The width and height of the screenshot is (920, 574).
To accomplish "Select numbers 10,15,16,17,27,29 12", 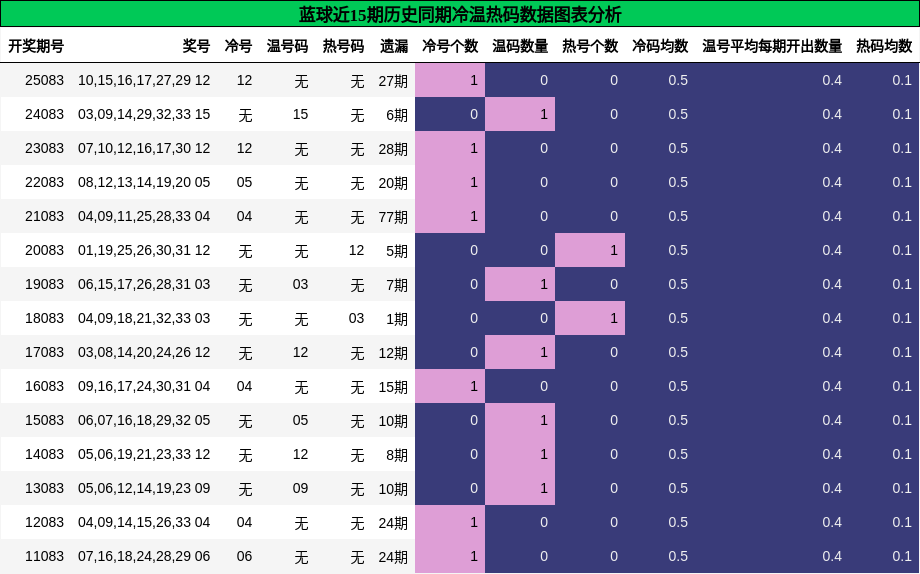I will (144, 80).
